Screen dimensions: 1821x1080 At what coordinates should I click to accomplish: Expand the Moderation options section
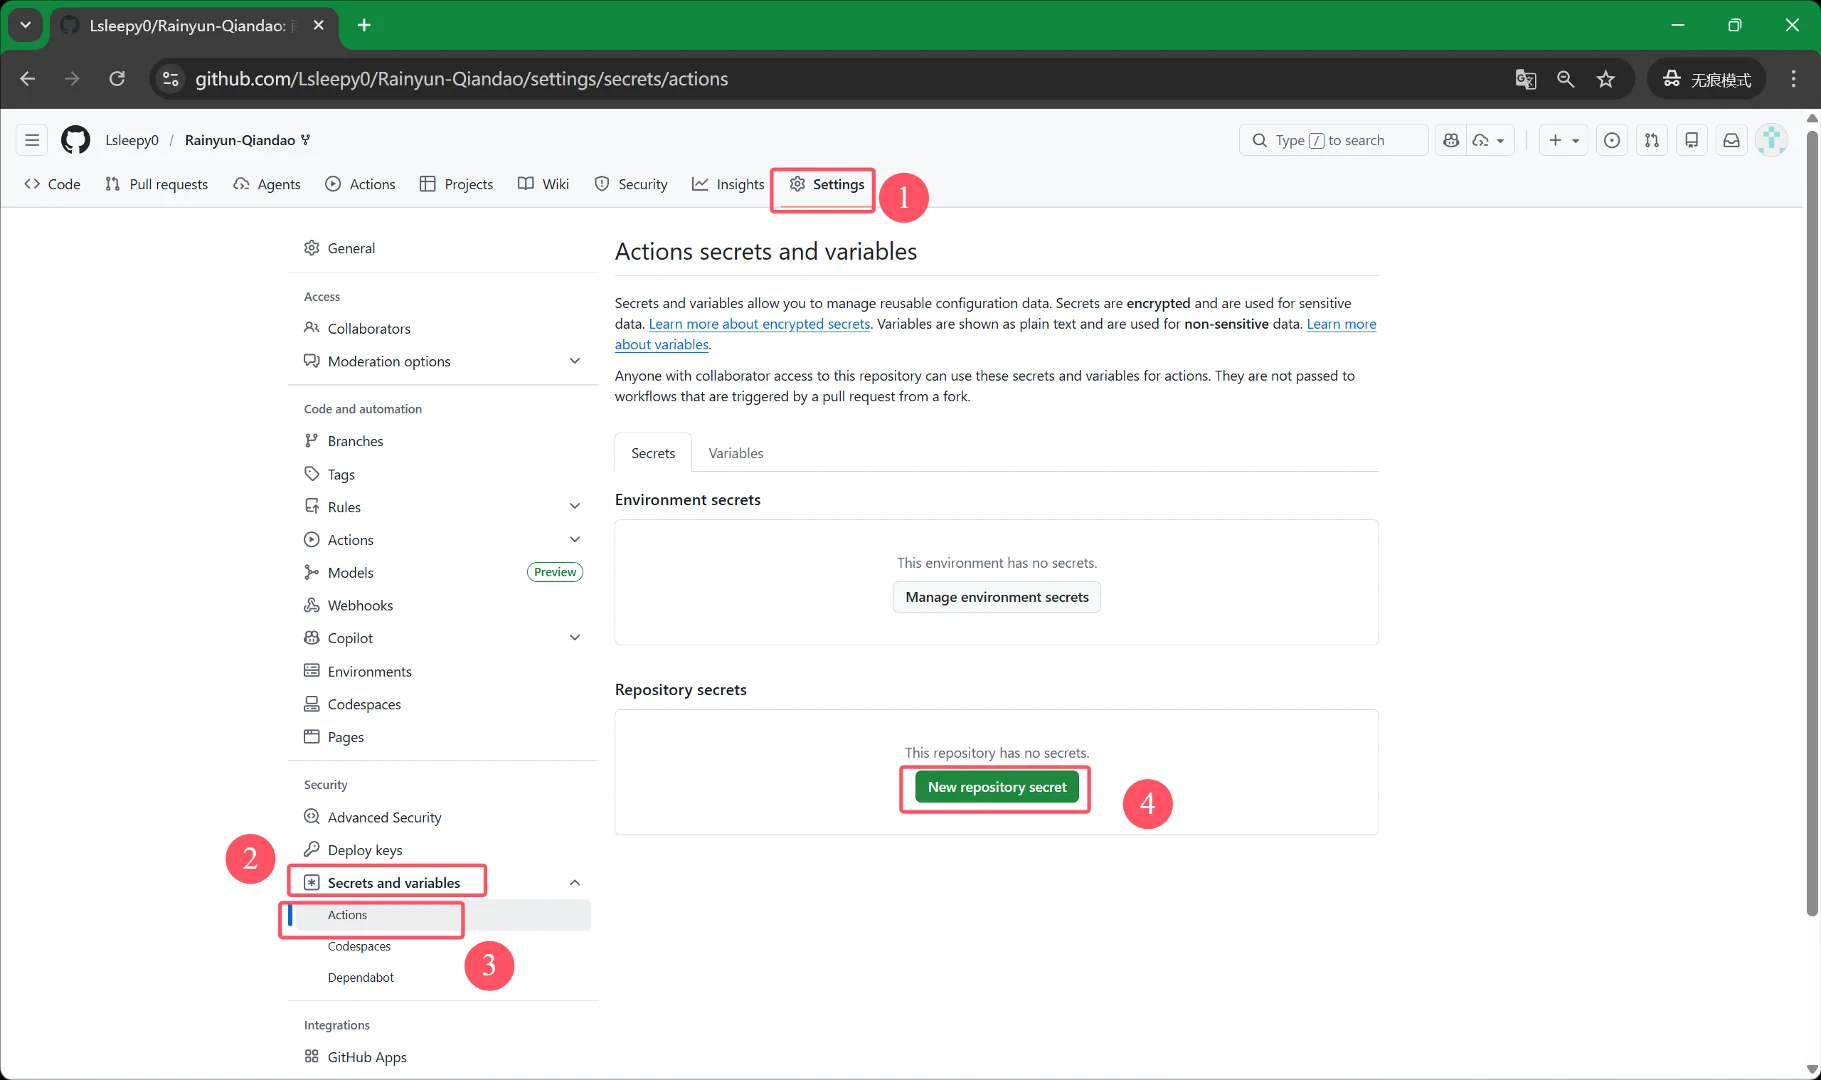(x=574, y=361)
